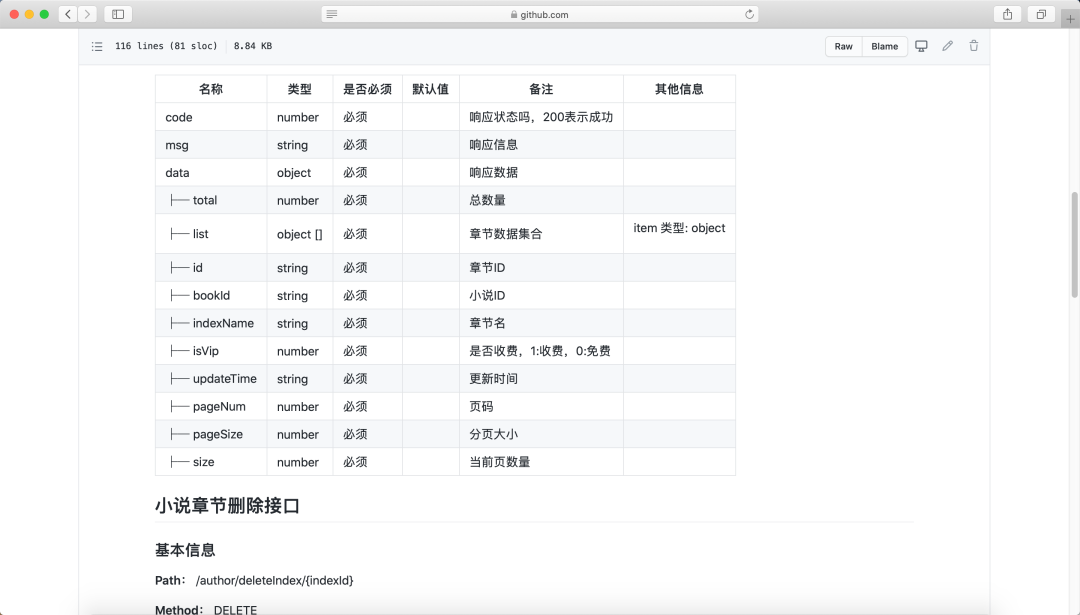
Task: Click the '更新时间' remark cell
Action: pos(541,379)
